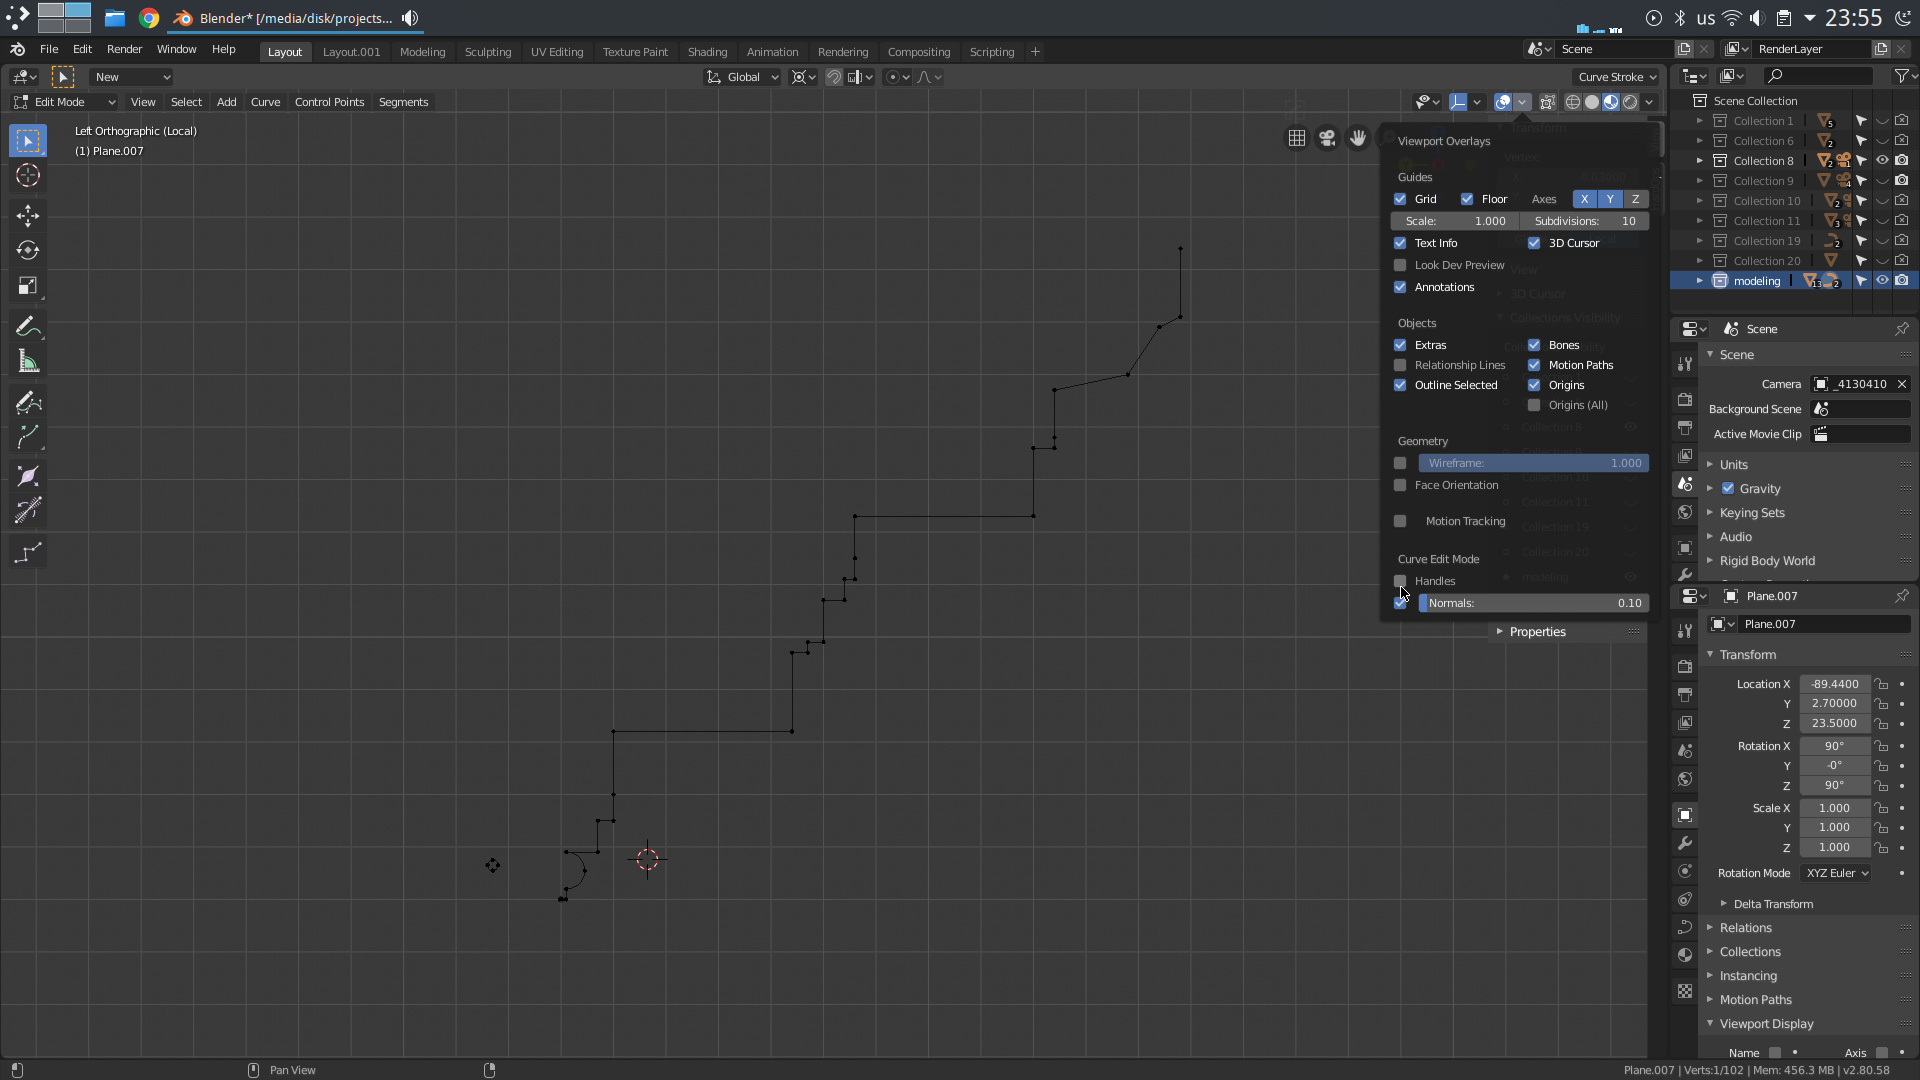
Task: Select the Annotate tool
Action: tap(27, 327)
